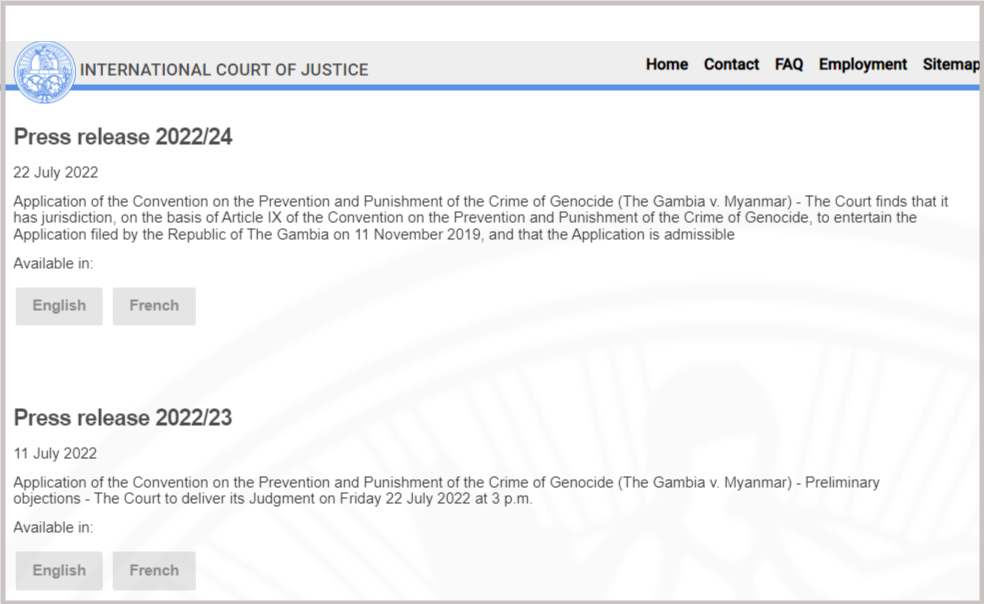Open French version of Press release 2022/24
Viewport: 984px width, 604px height.
click(x=154, y=306)
